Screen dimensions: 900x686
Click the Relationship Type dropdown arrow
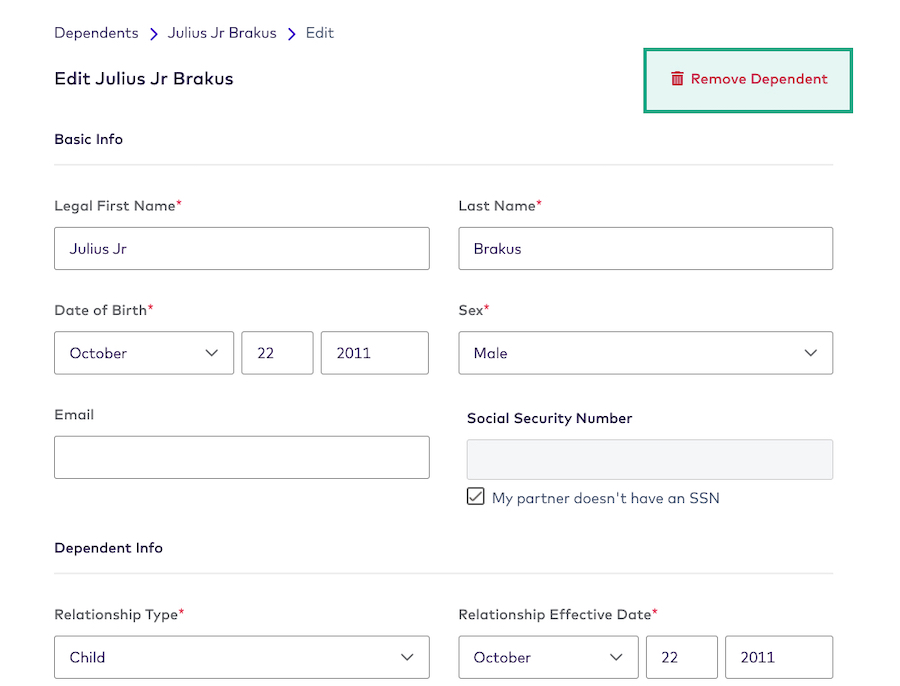click(x=407, y=657)
